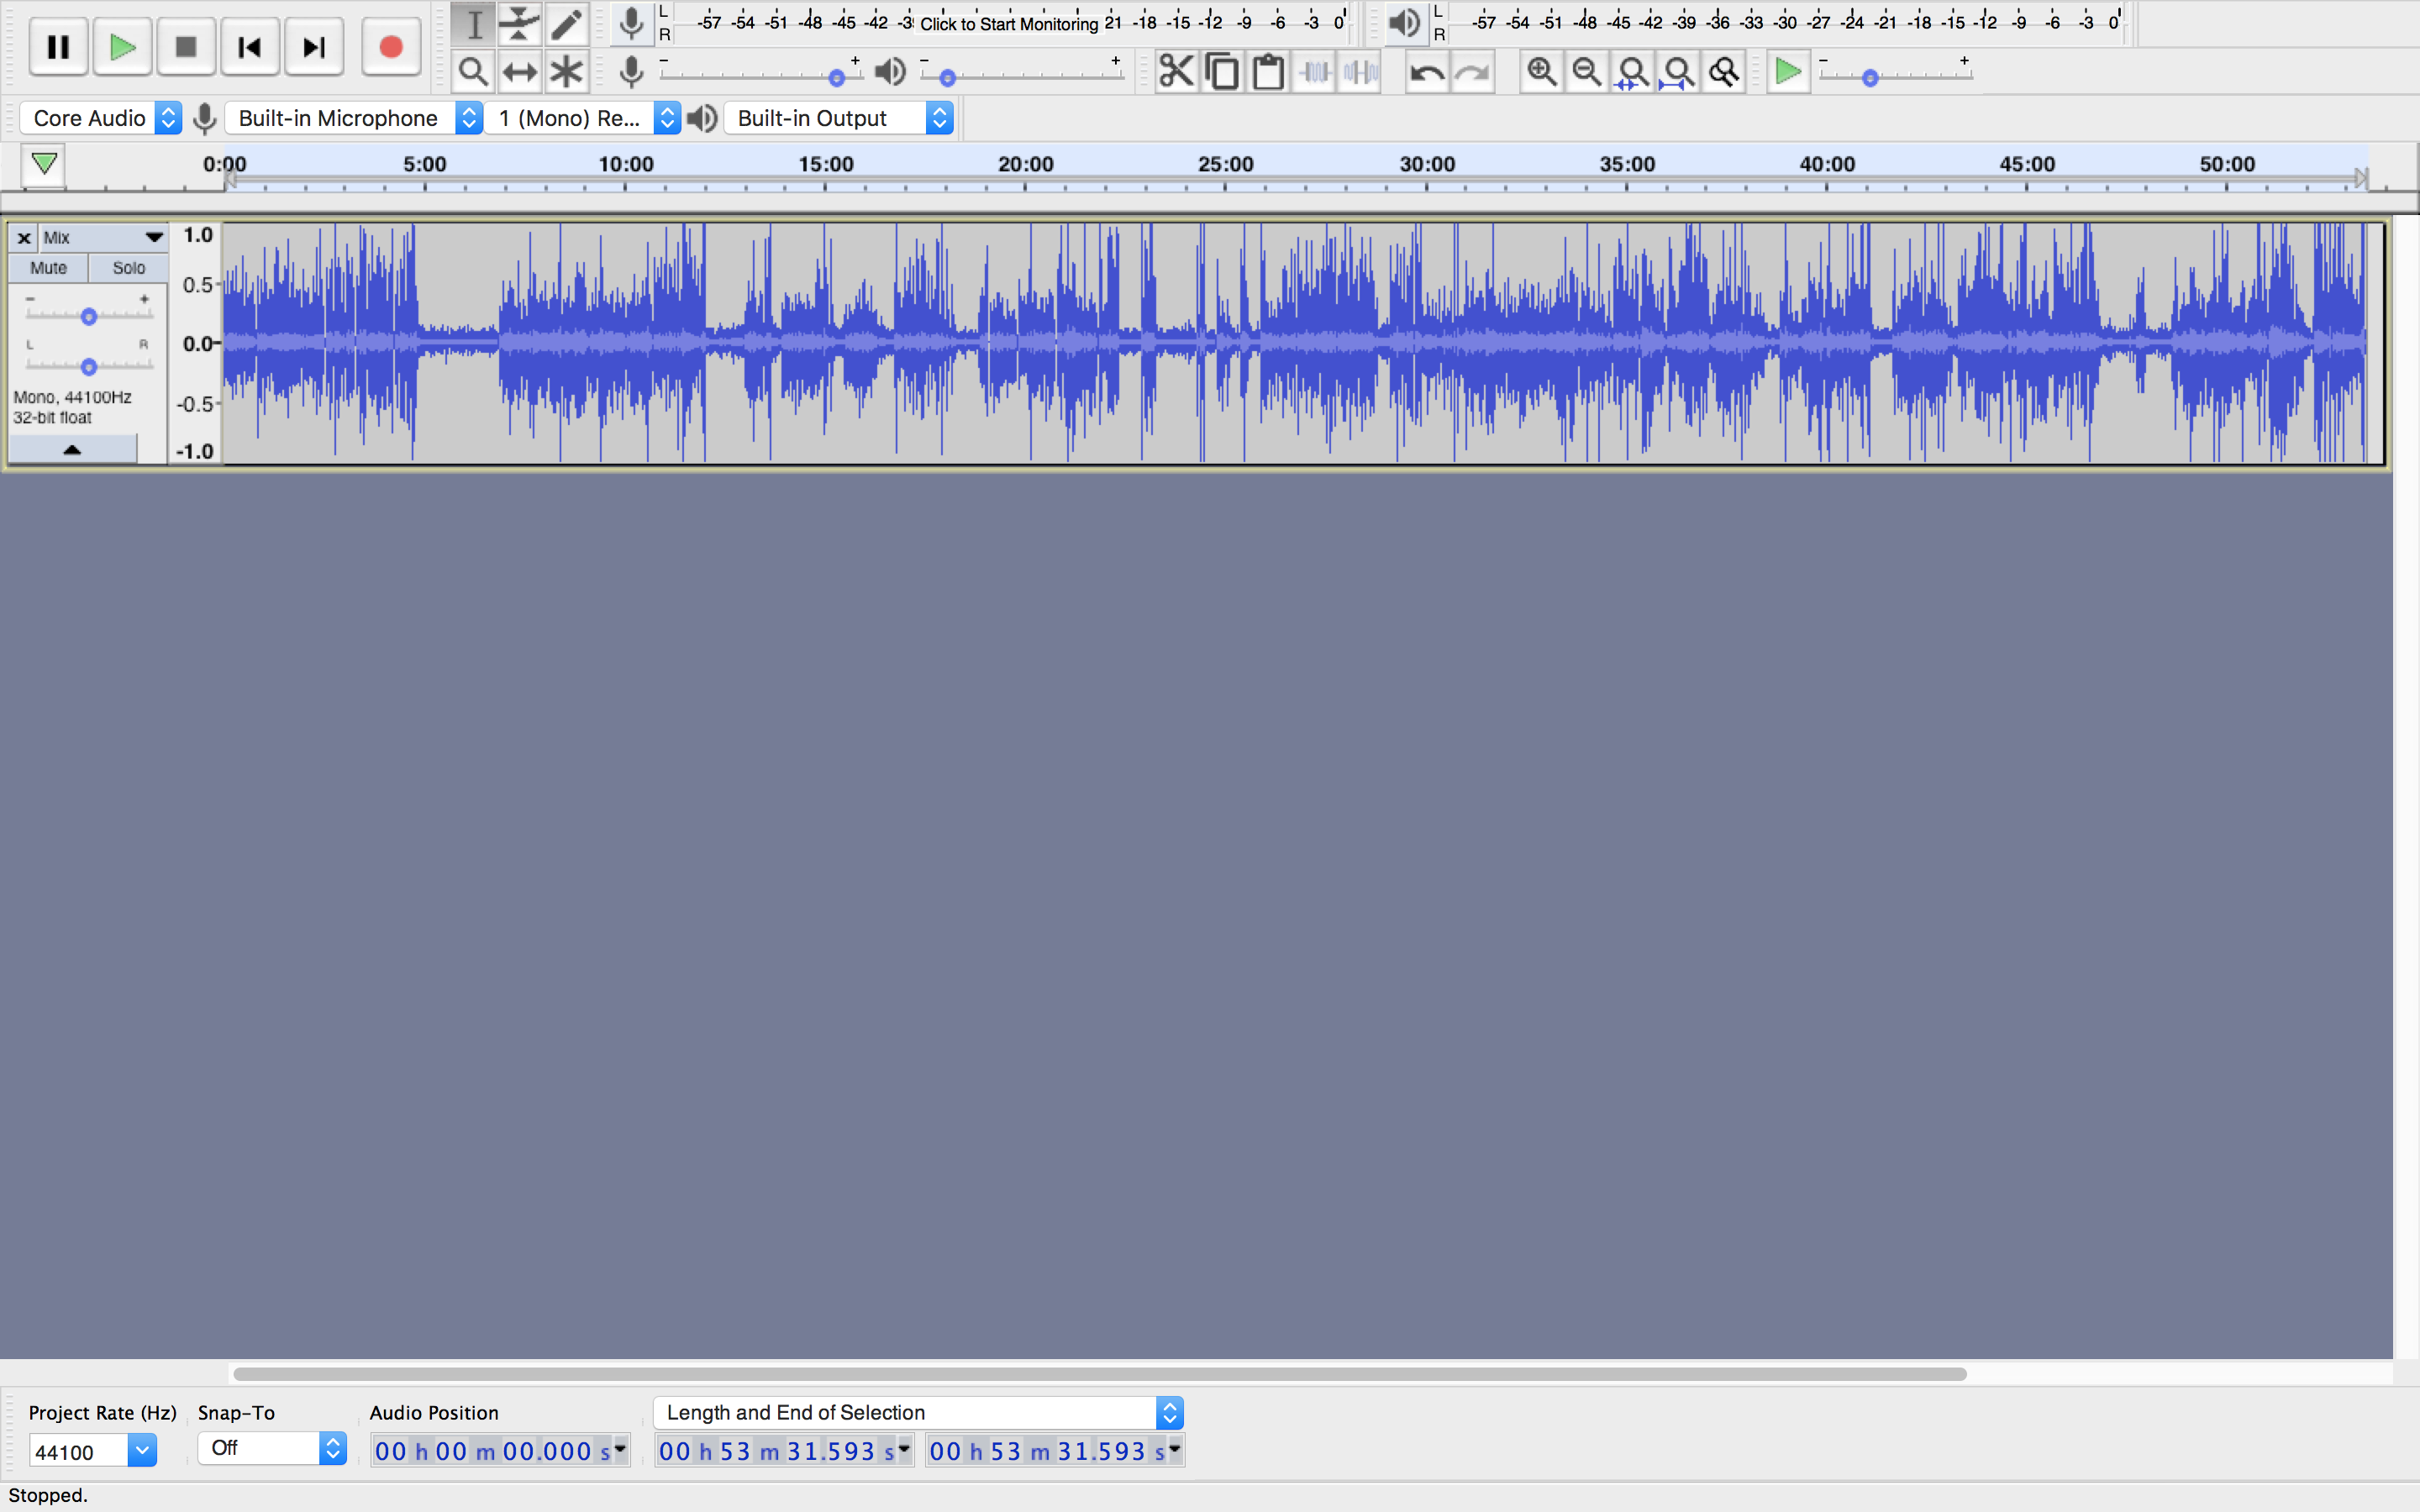This screenshot has width=2420, height=1512.
Task: Choose the Time Shift tool
Action: [520, 72]
